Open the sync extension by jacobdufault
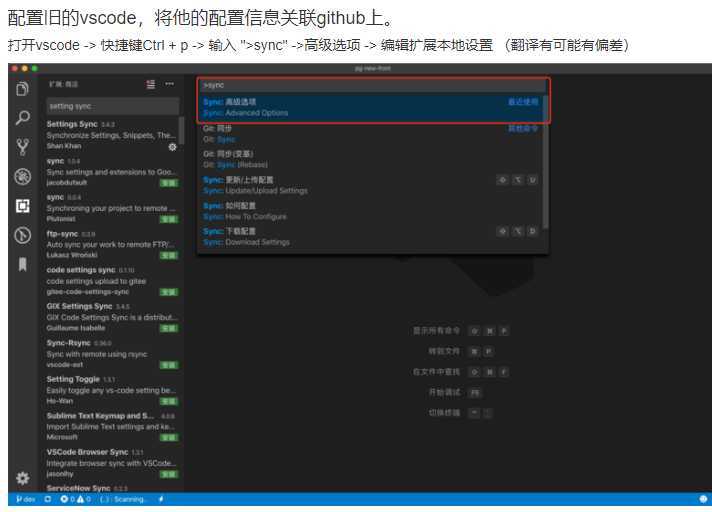This screenshot has width=712, height=512. (113, 172)
